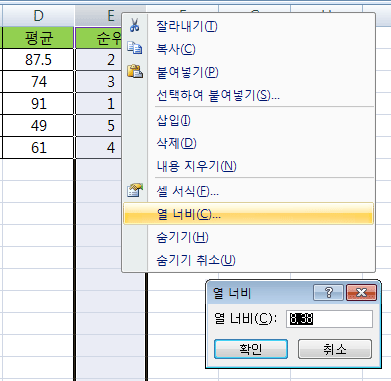Select 삽입(I) menu item
This screenshot has height=381, width=391.
click(248, 120)
